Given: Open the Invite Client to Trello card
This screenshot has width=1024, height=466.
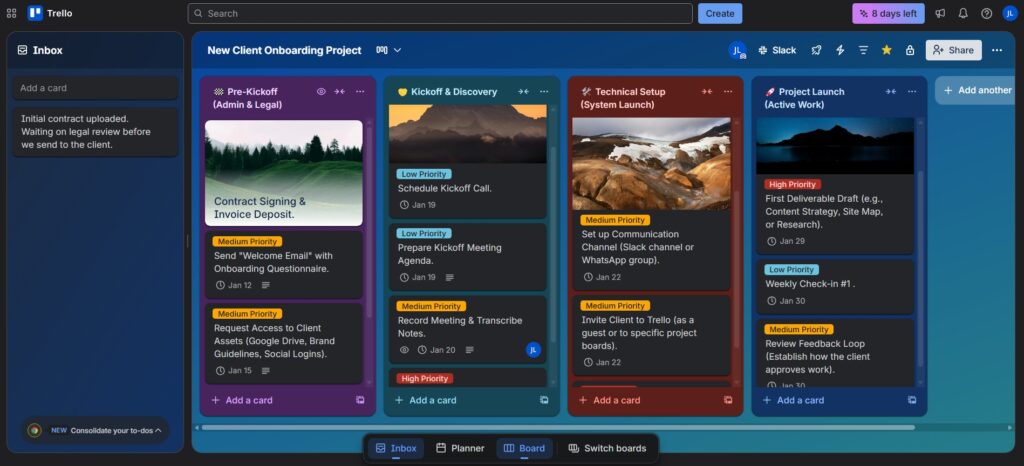Looking at the screenshot, I should pyautogui.click(x=651, y=336).
